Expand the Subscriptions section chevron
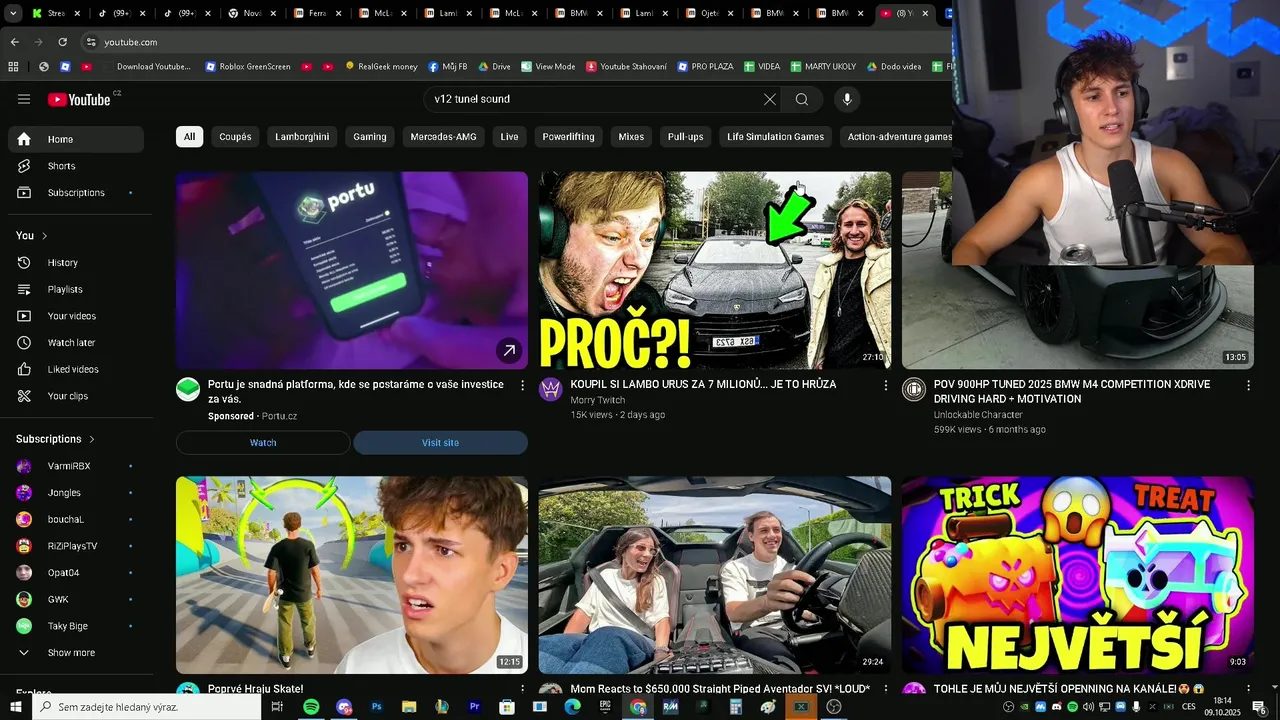 [x=92, y=439]
